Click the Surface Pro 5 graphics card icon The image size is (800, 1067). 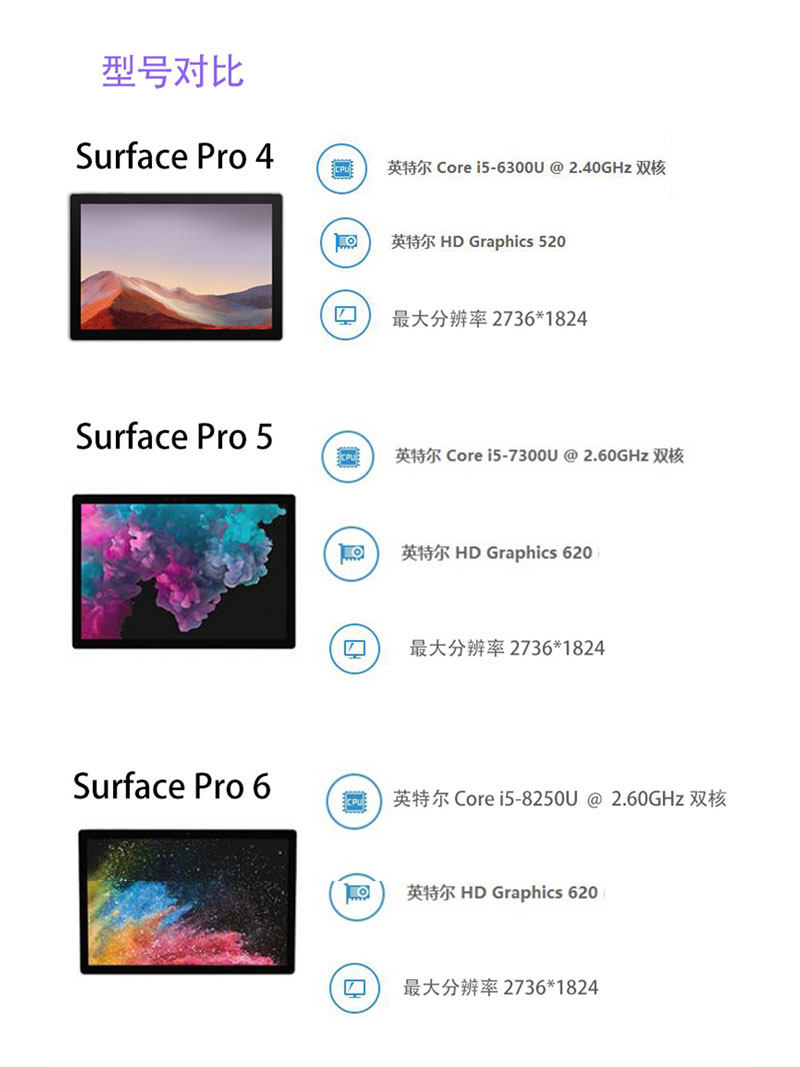point(351,553)
